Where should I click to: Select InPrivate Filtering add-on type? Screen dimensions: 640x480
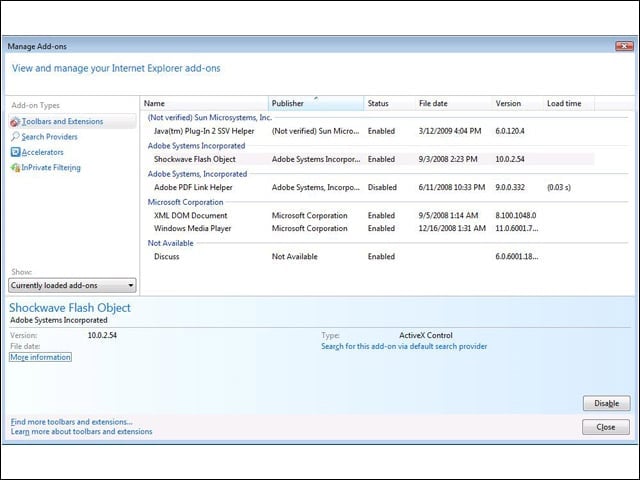(51, 168)
